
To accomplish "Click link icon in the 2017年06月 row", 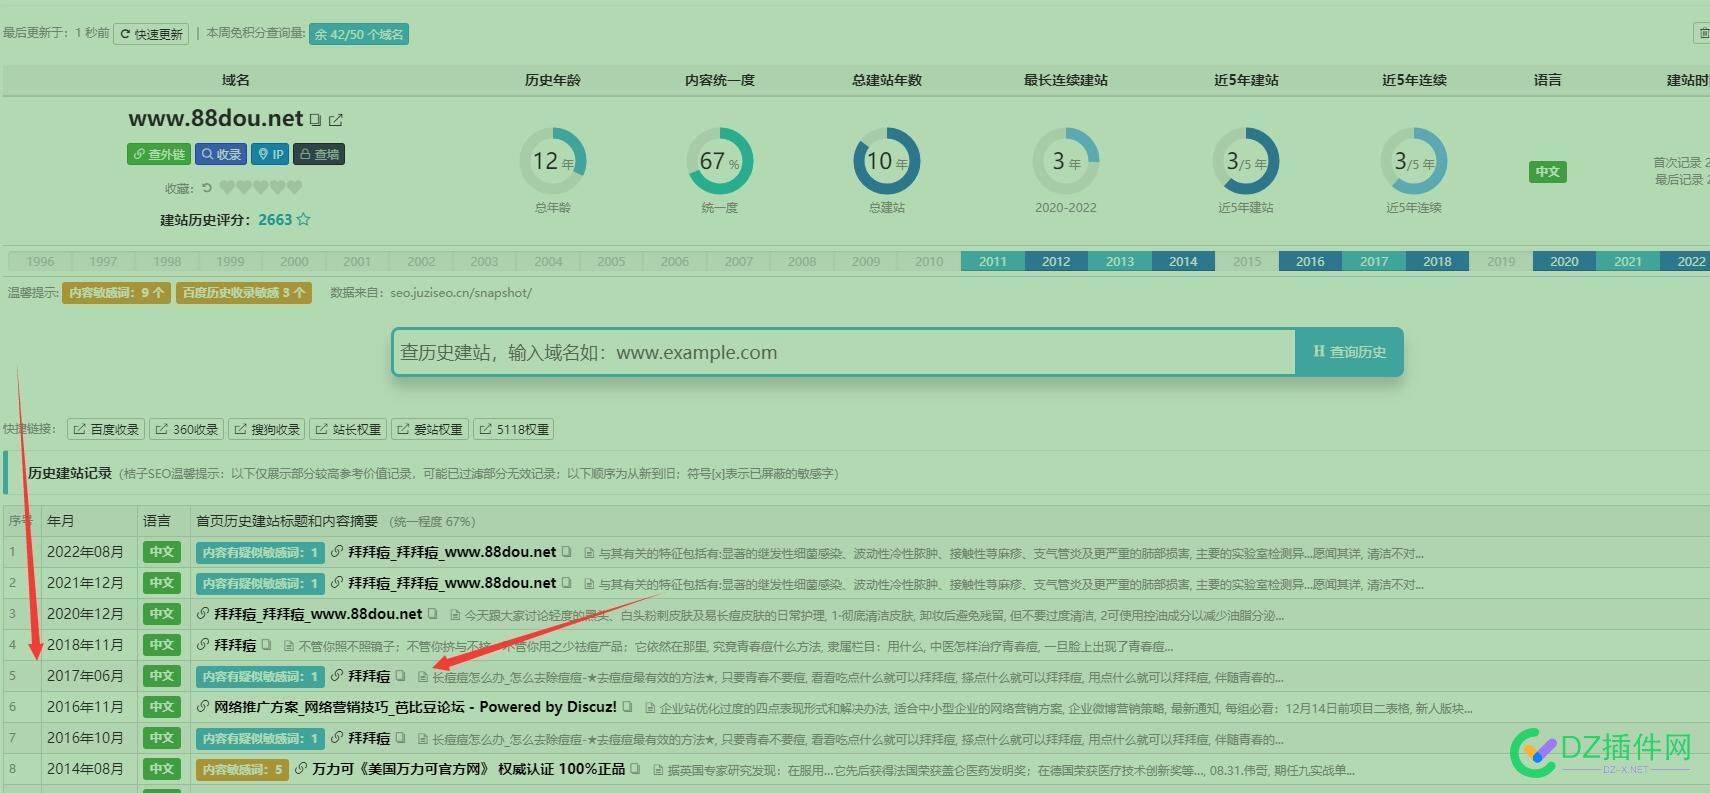I will 337,676.
